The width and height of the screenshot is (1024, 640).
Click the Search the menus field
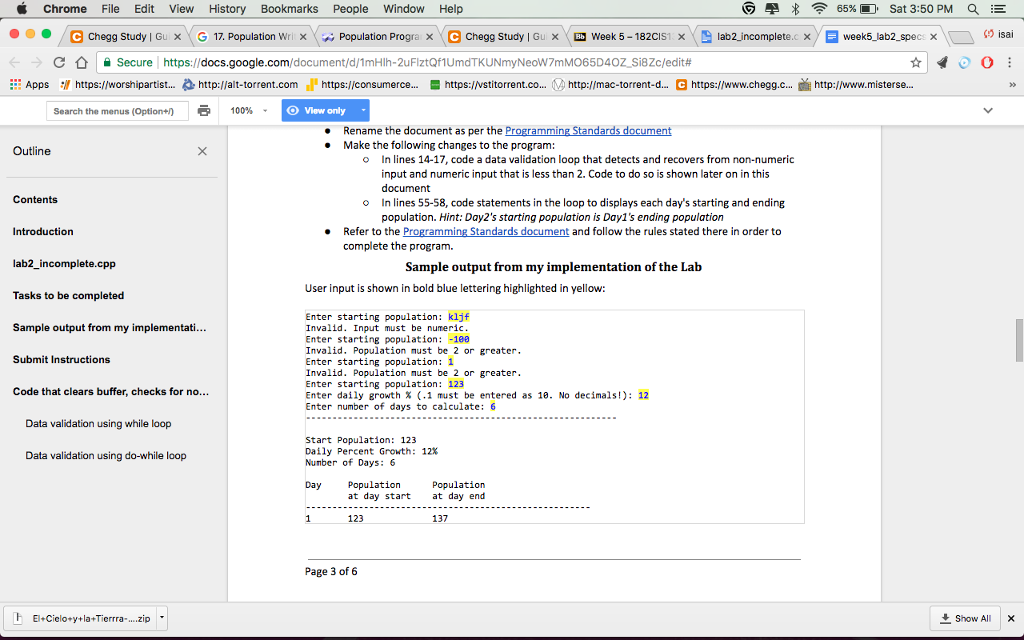coord(113,111)
